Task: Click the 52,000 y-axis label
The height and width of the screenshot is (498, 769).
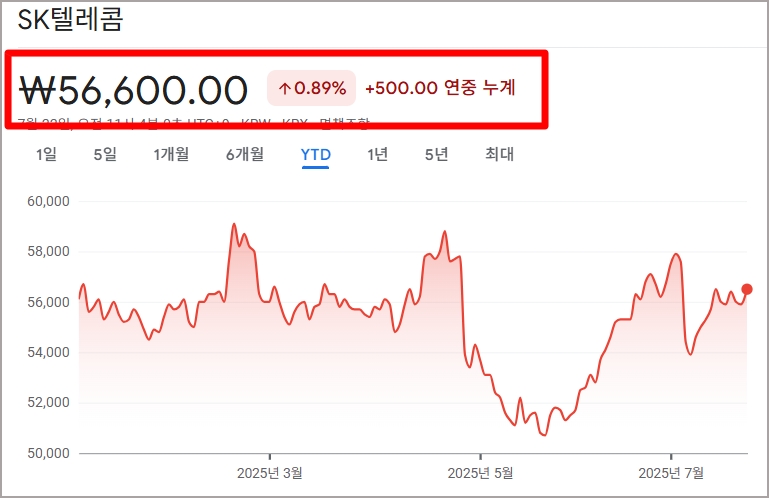Action: point(48,403)
